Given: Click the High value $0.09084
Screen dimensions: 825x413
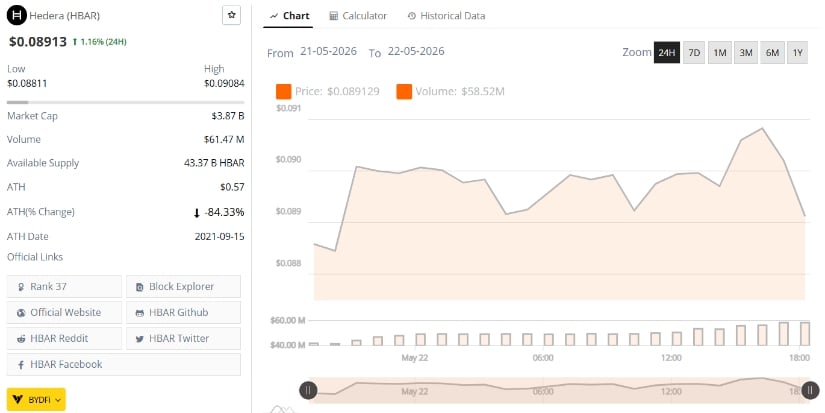Looking at the screenshot, I should (x=224, y=83).
